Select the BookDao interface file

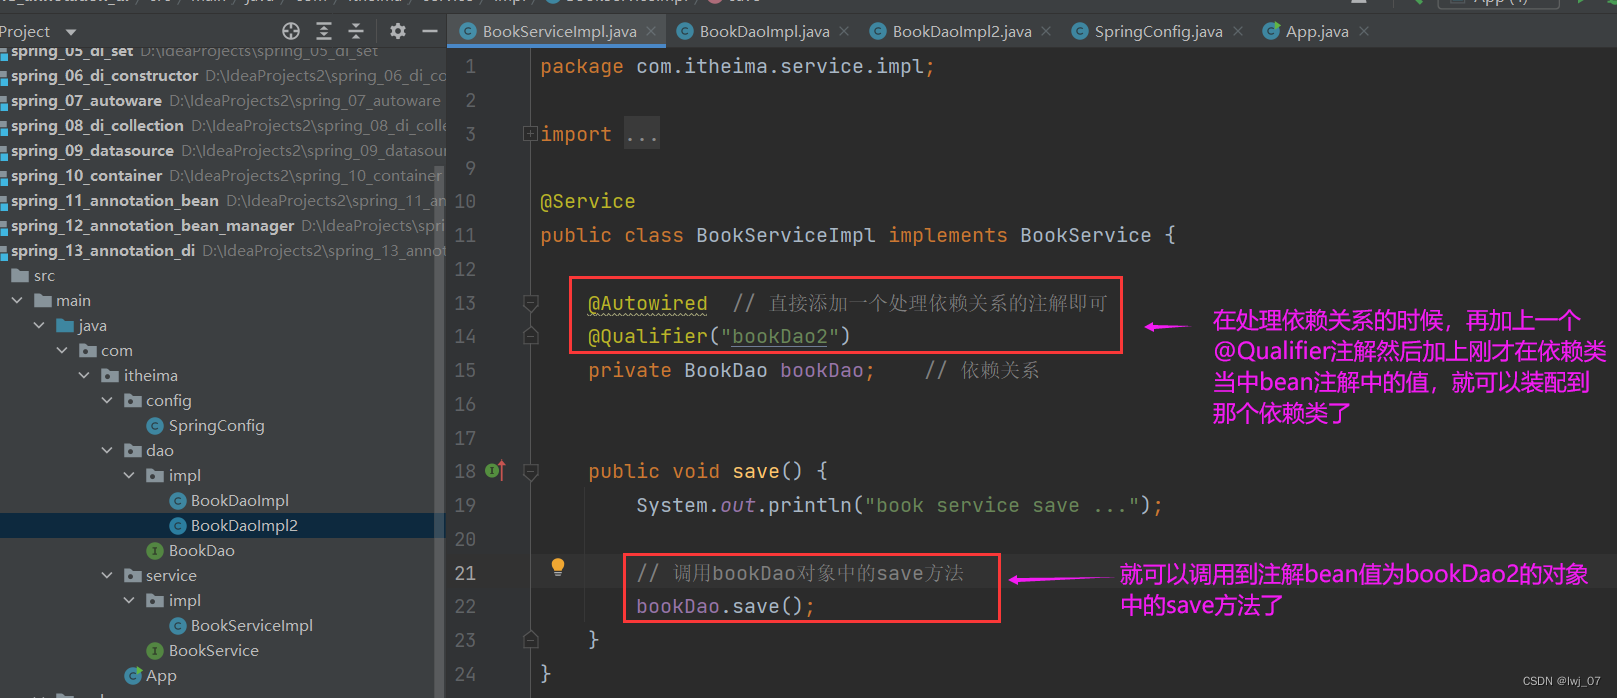point(201,551)
